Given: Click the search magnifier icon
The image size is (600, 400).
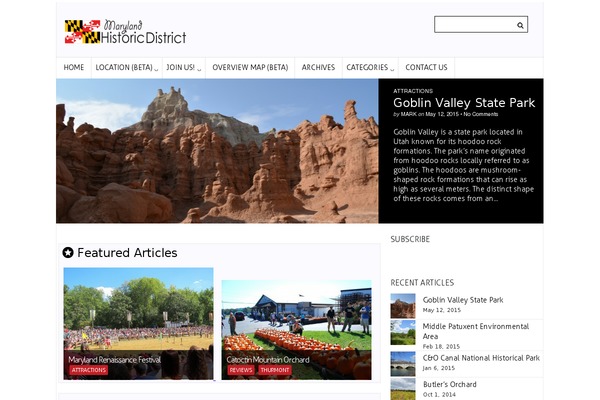Looking at the screenshot, I should coord(520,25).
